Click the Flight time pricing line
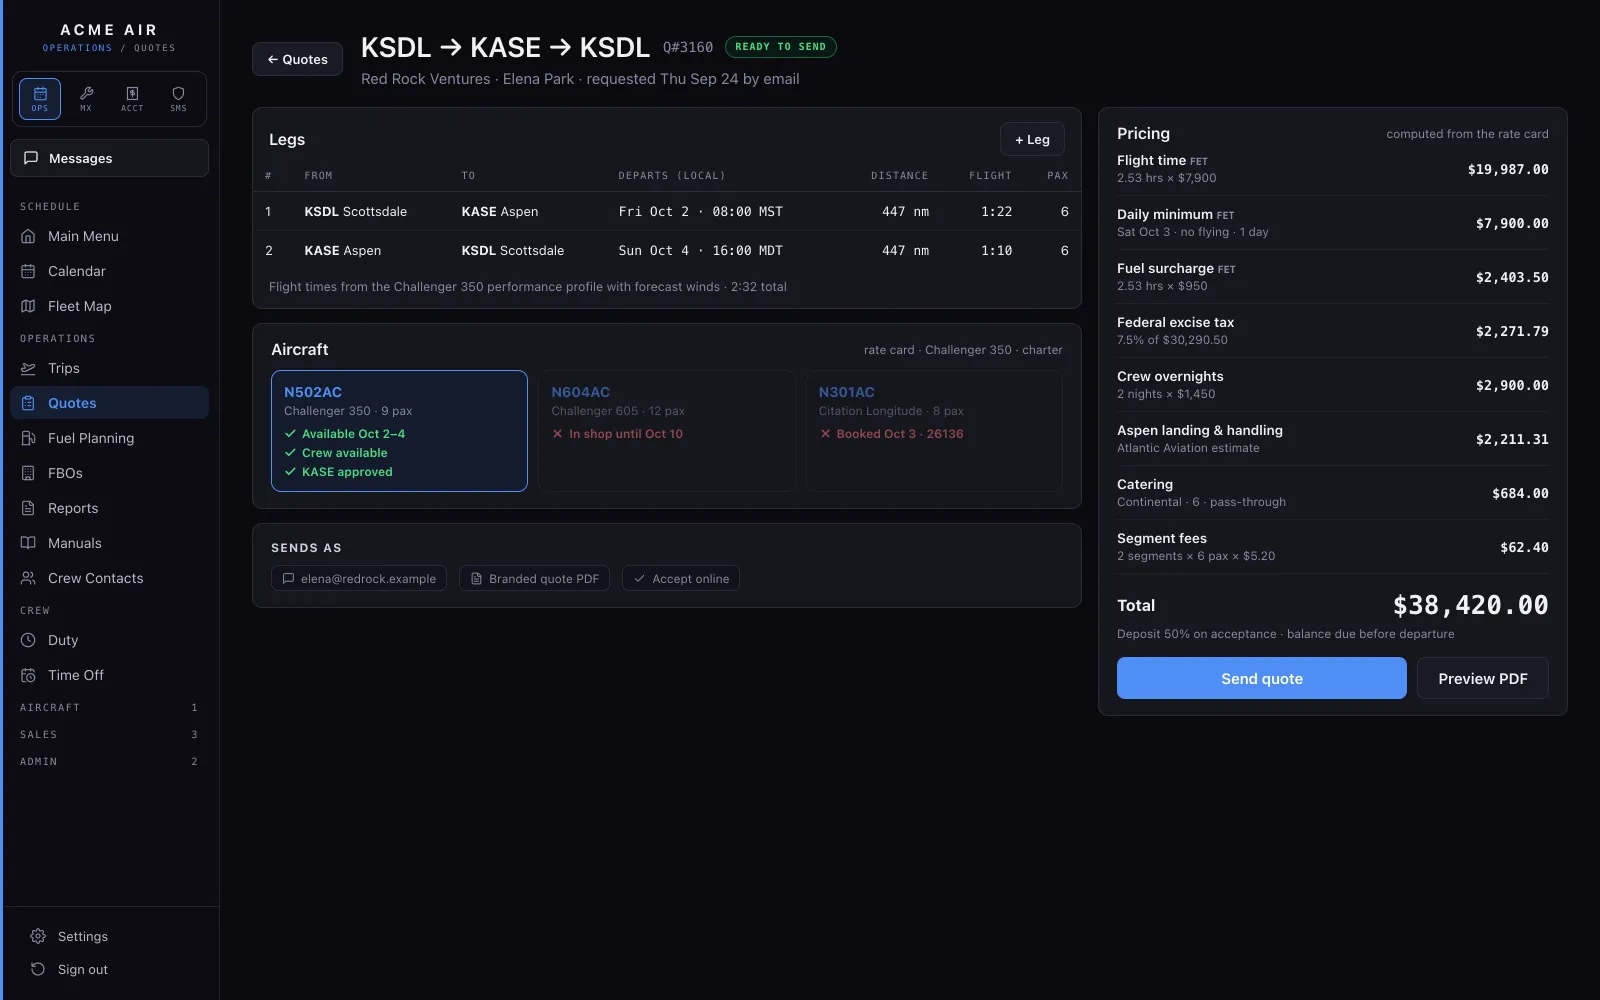Viewport: 1600px width, 1000px height. click(1333, 169)
